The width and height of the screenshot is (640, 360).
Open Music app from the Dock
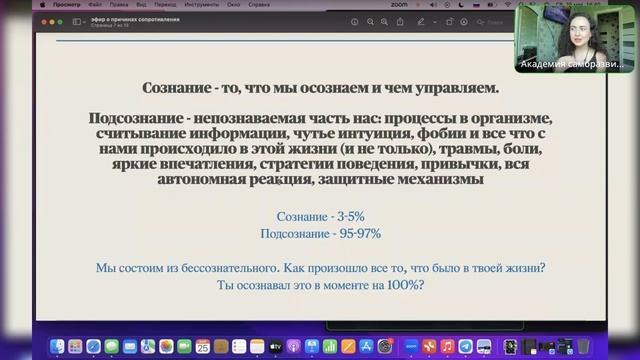click(x=447, y=347)
